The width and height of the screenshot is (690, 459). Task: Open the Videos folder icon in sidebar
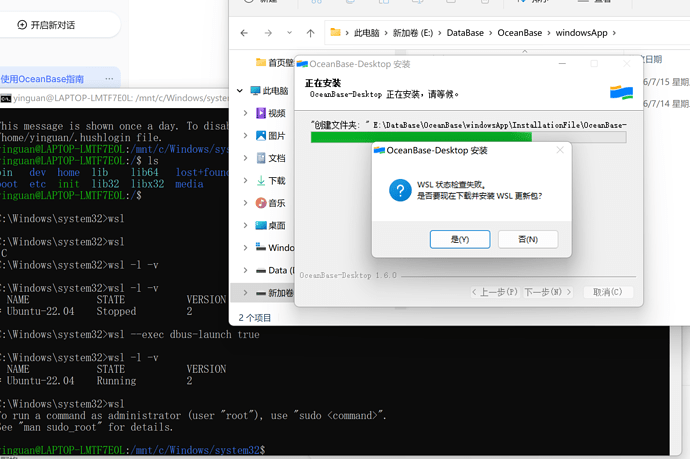tap(261, 113)
